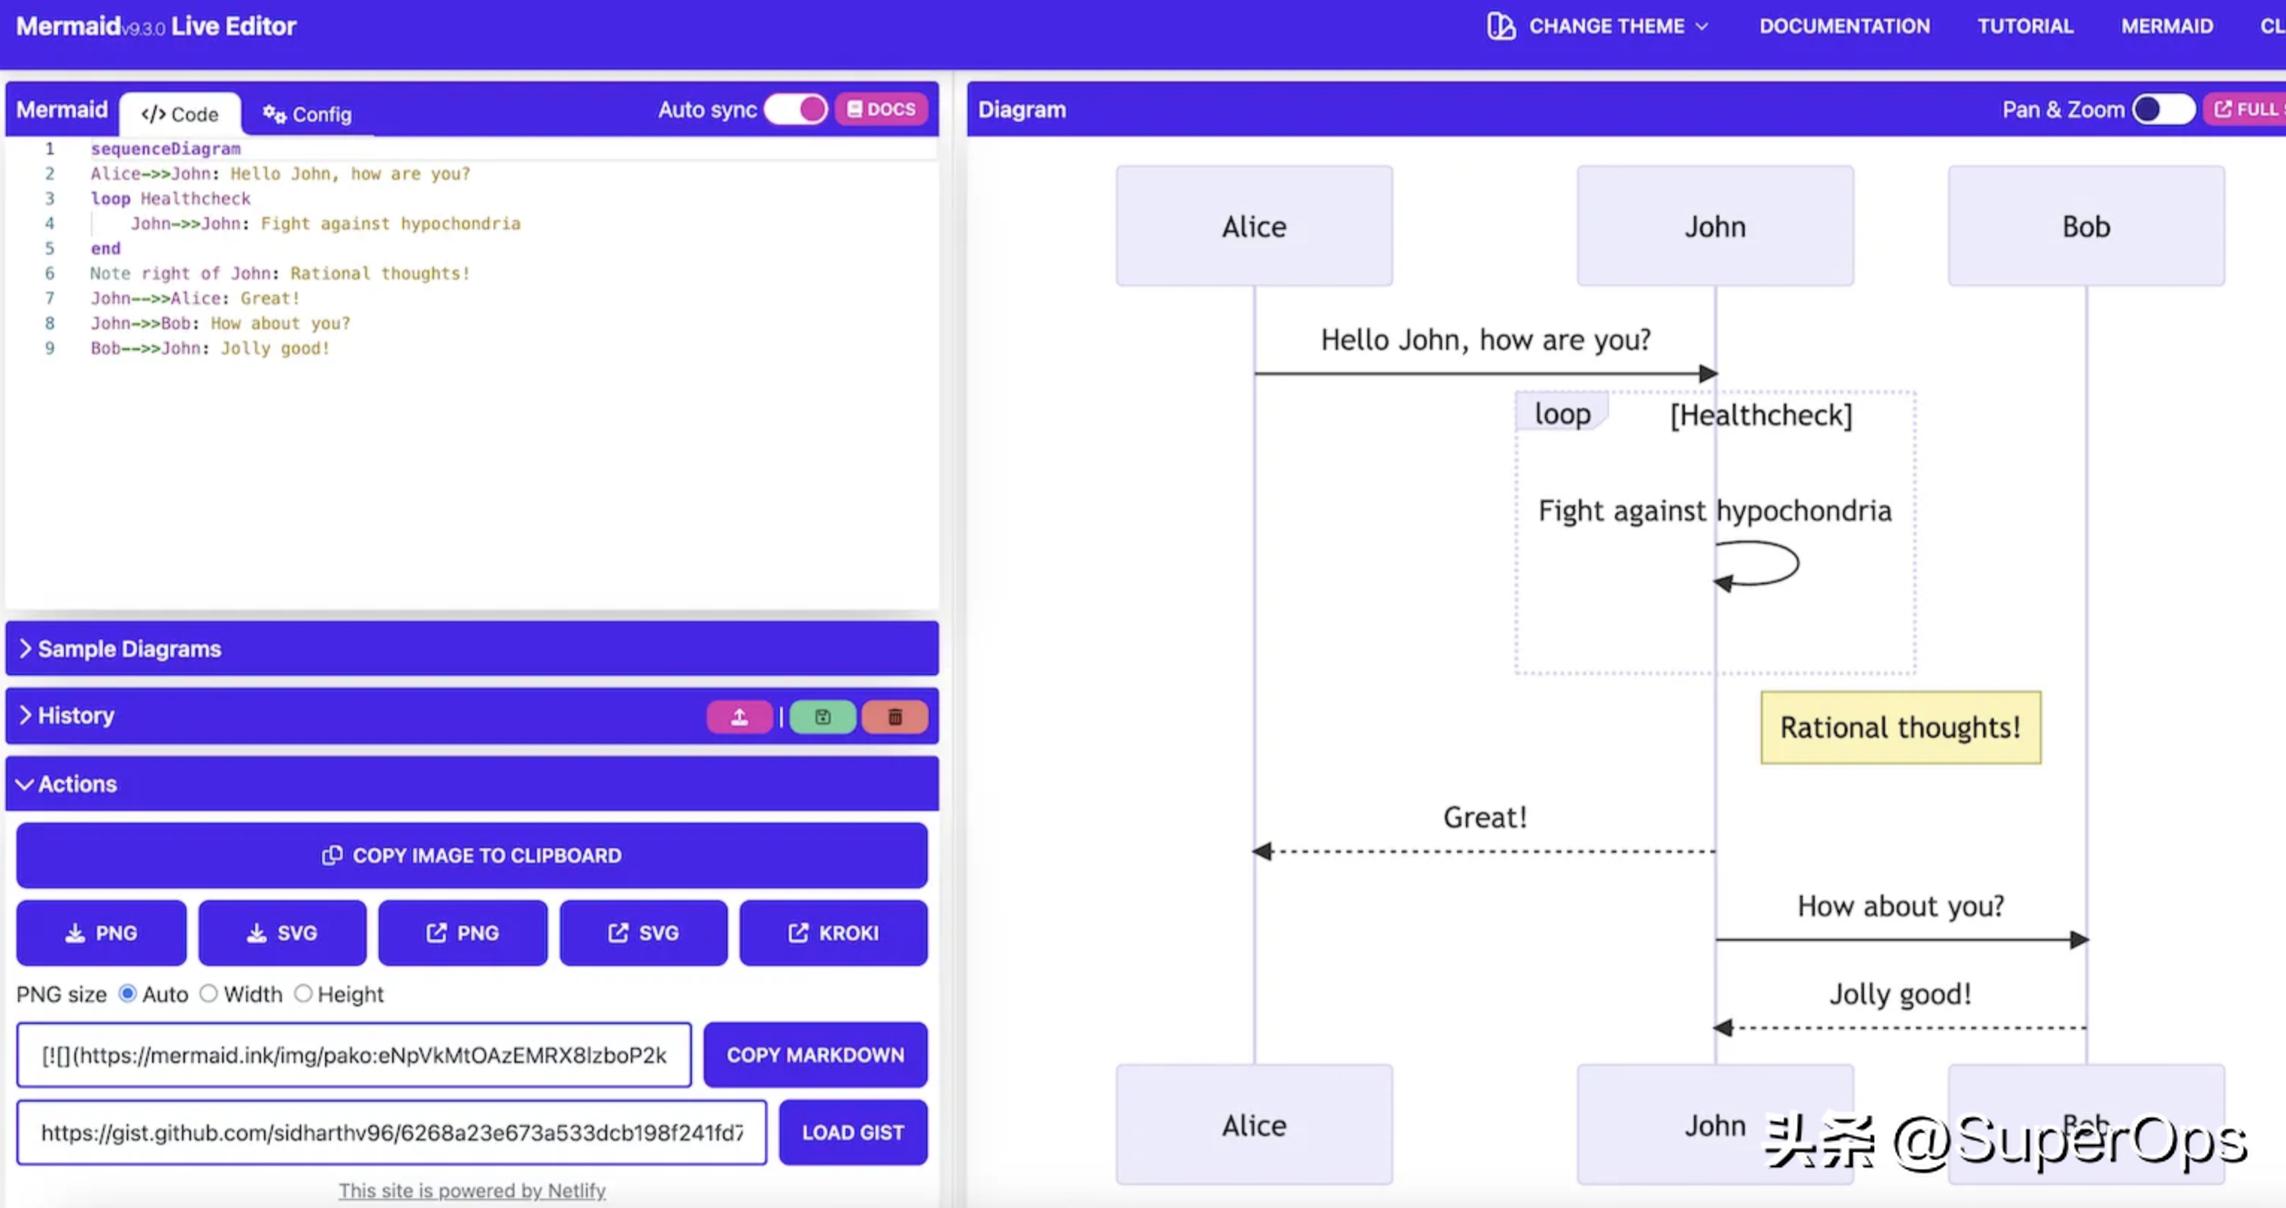Click the upload icon in History bar

tap(739, 717)
